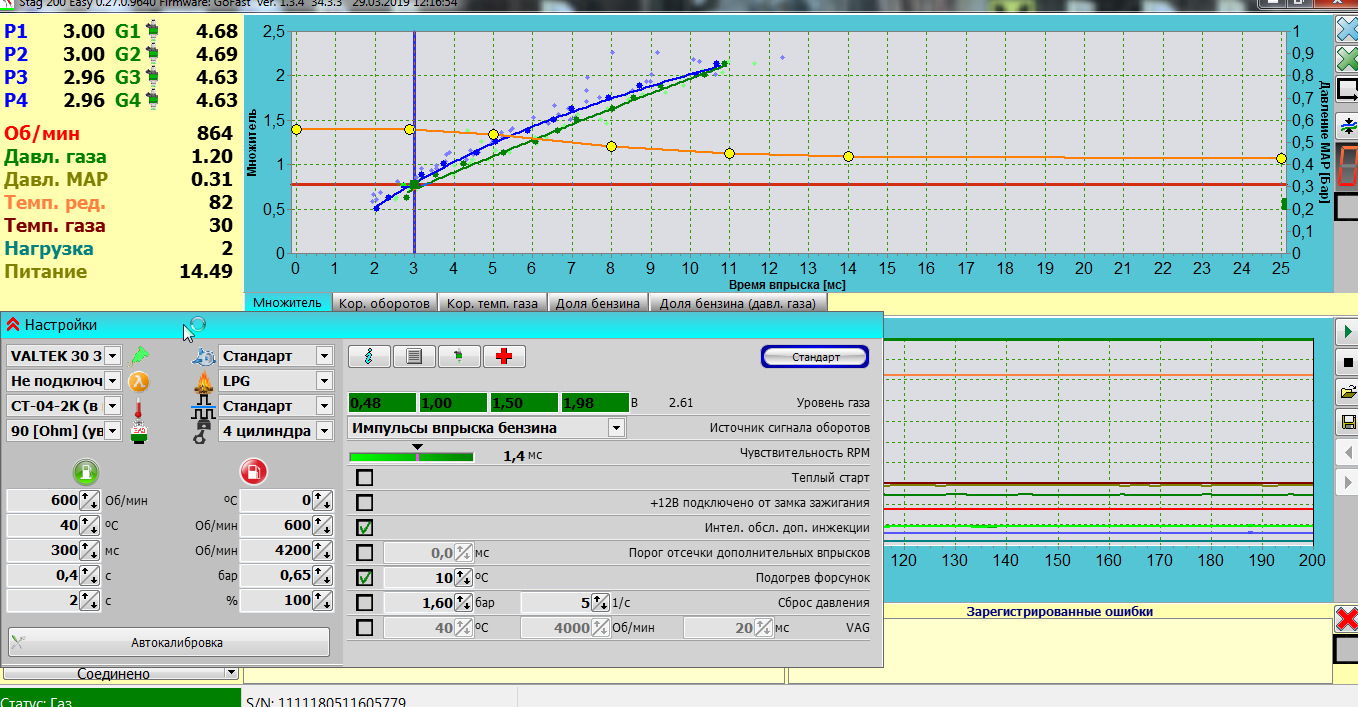The width and height of the screenshot is (1358, 707).
Task: Click stepper for 4200 Об/мин petrol value
Action: point(322,550)
